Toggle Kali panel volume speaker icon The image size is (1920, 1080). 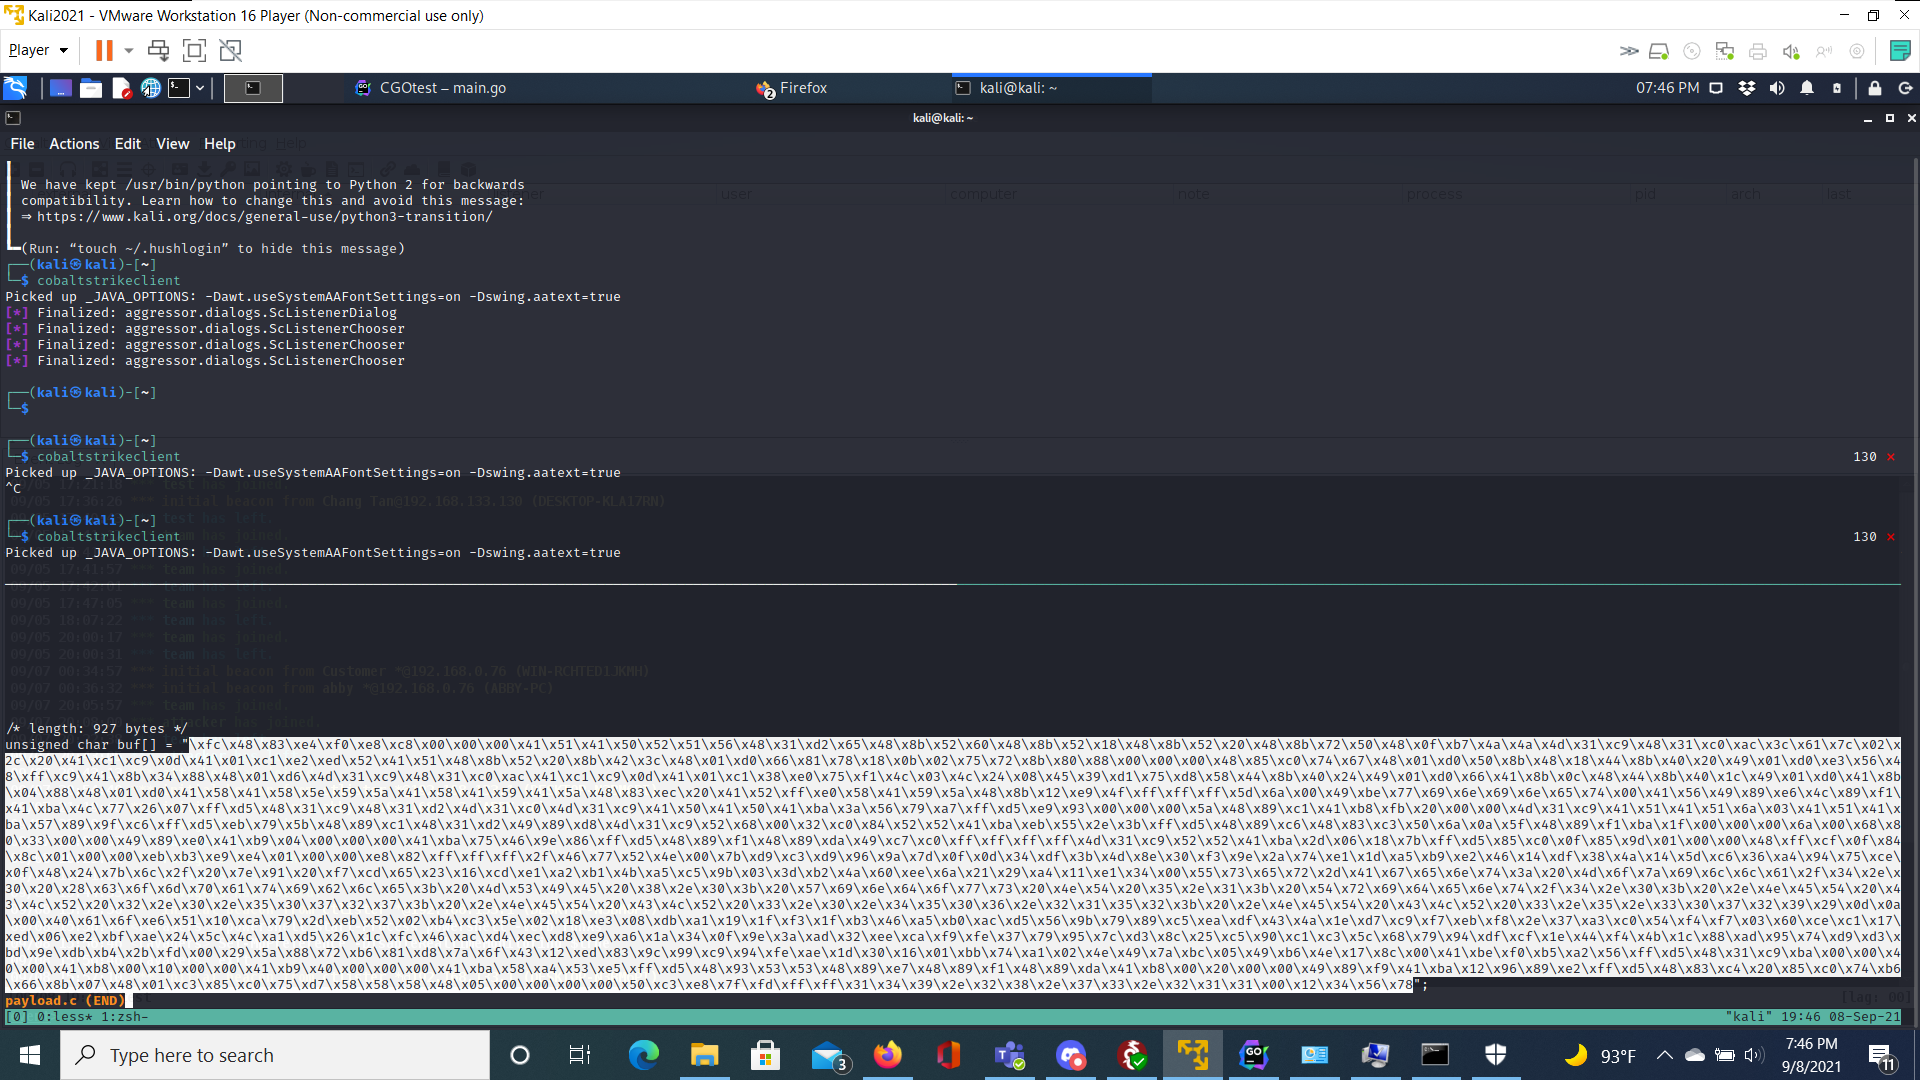tap(1777, 88)
